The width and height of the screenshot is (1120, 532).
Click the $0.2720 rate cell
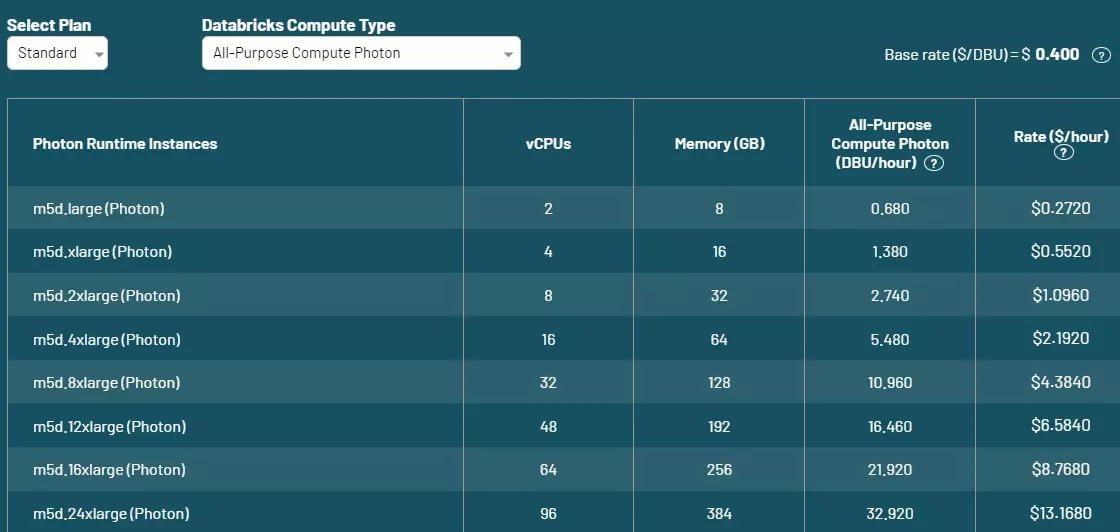(1061, 209)
